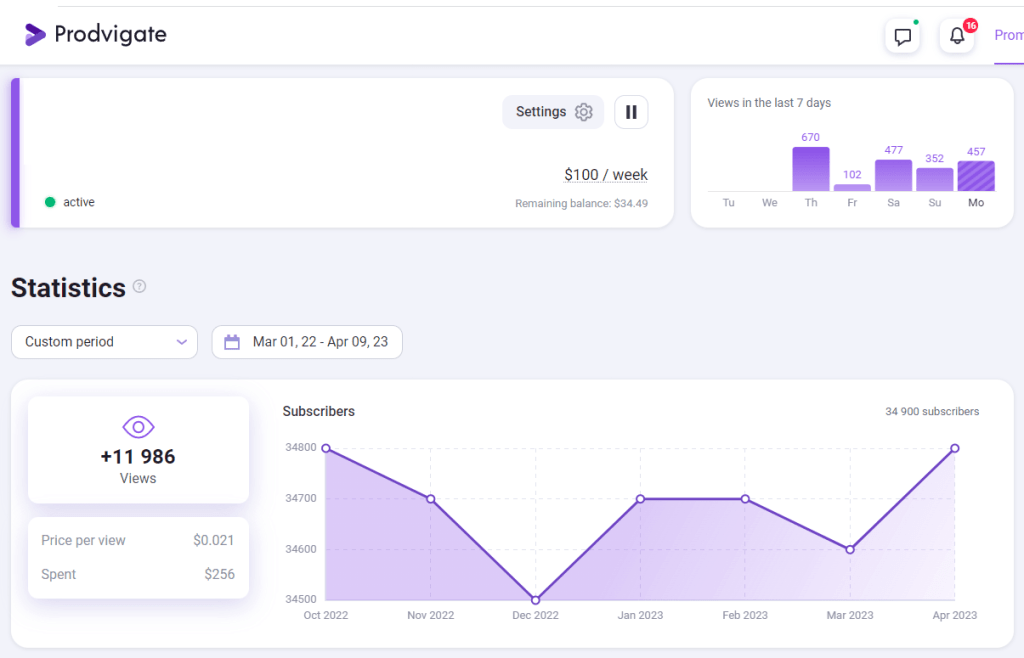Screen dimensions: 1024x658
Task: Click the red 16 notification badge
Action: (x=970, y=25)
